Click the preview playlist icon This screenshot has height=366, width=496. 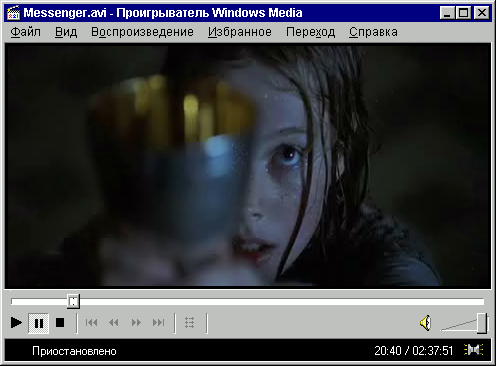[x=190, y=323]
